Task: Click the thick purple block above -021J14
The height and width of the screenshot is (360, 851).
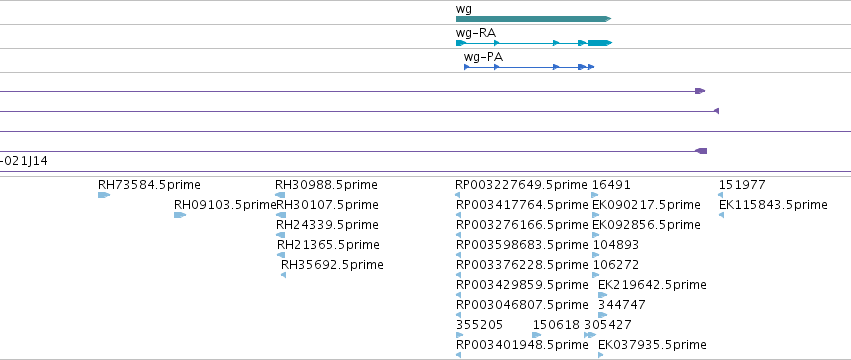Action: point(701,151)
